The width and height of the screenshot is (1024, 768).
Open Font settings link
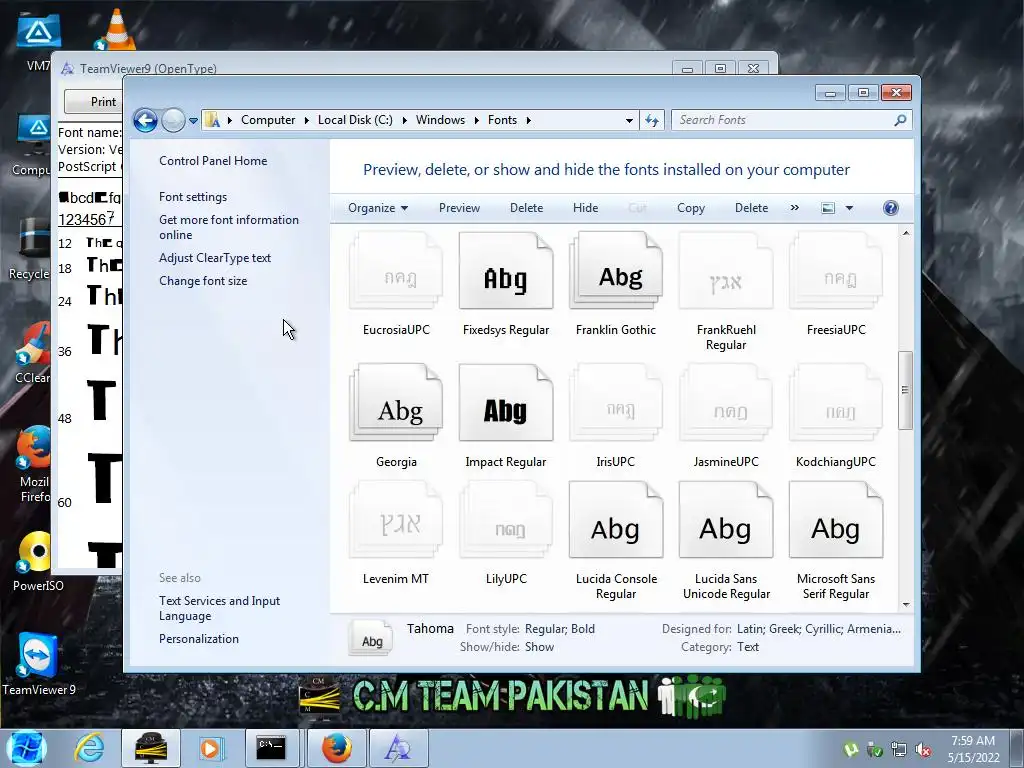point(193,197)
